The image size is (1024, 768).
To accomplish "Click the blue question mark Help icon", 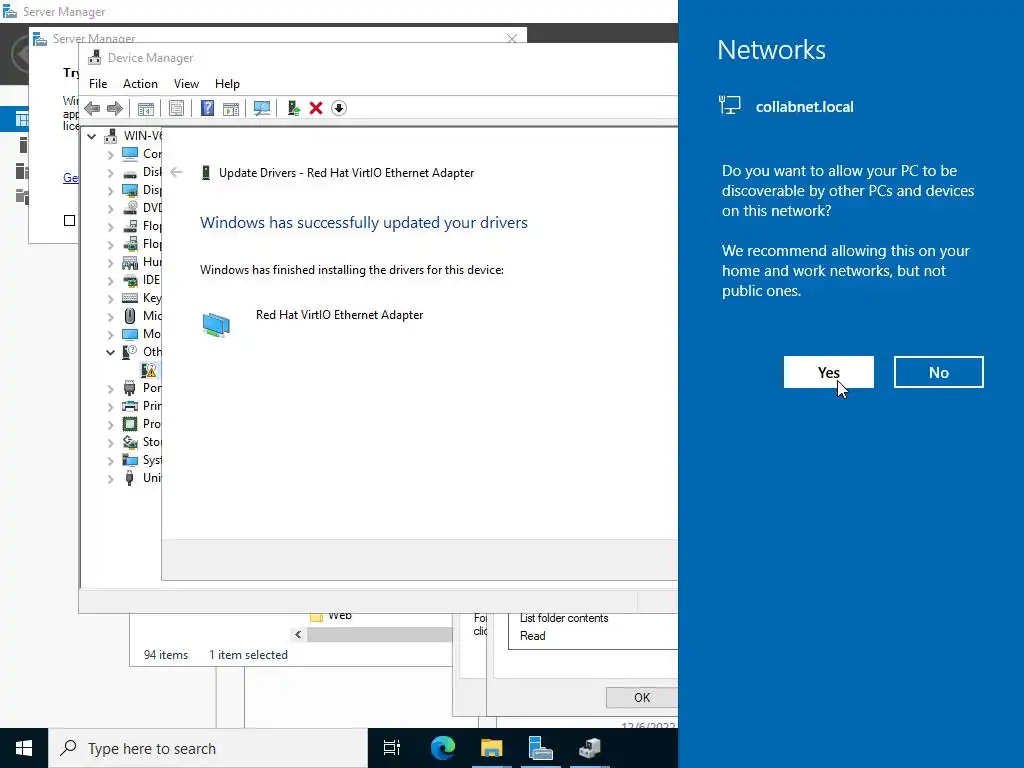I will coord(207,108).
